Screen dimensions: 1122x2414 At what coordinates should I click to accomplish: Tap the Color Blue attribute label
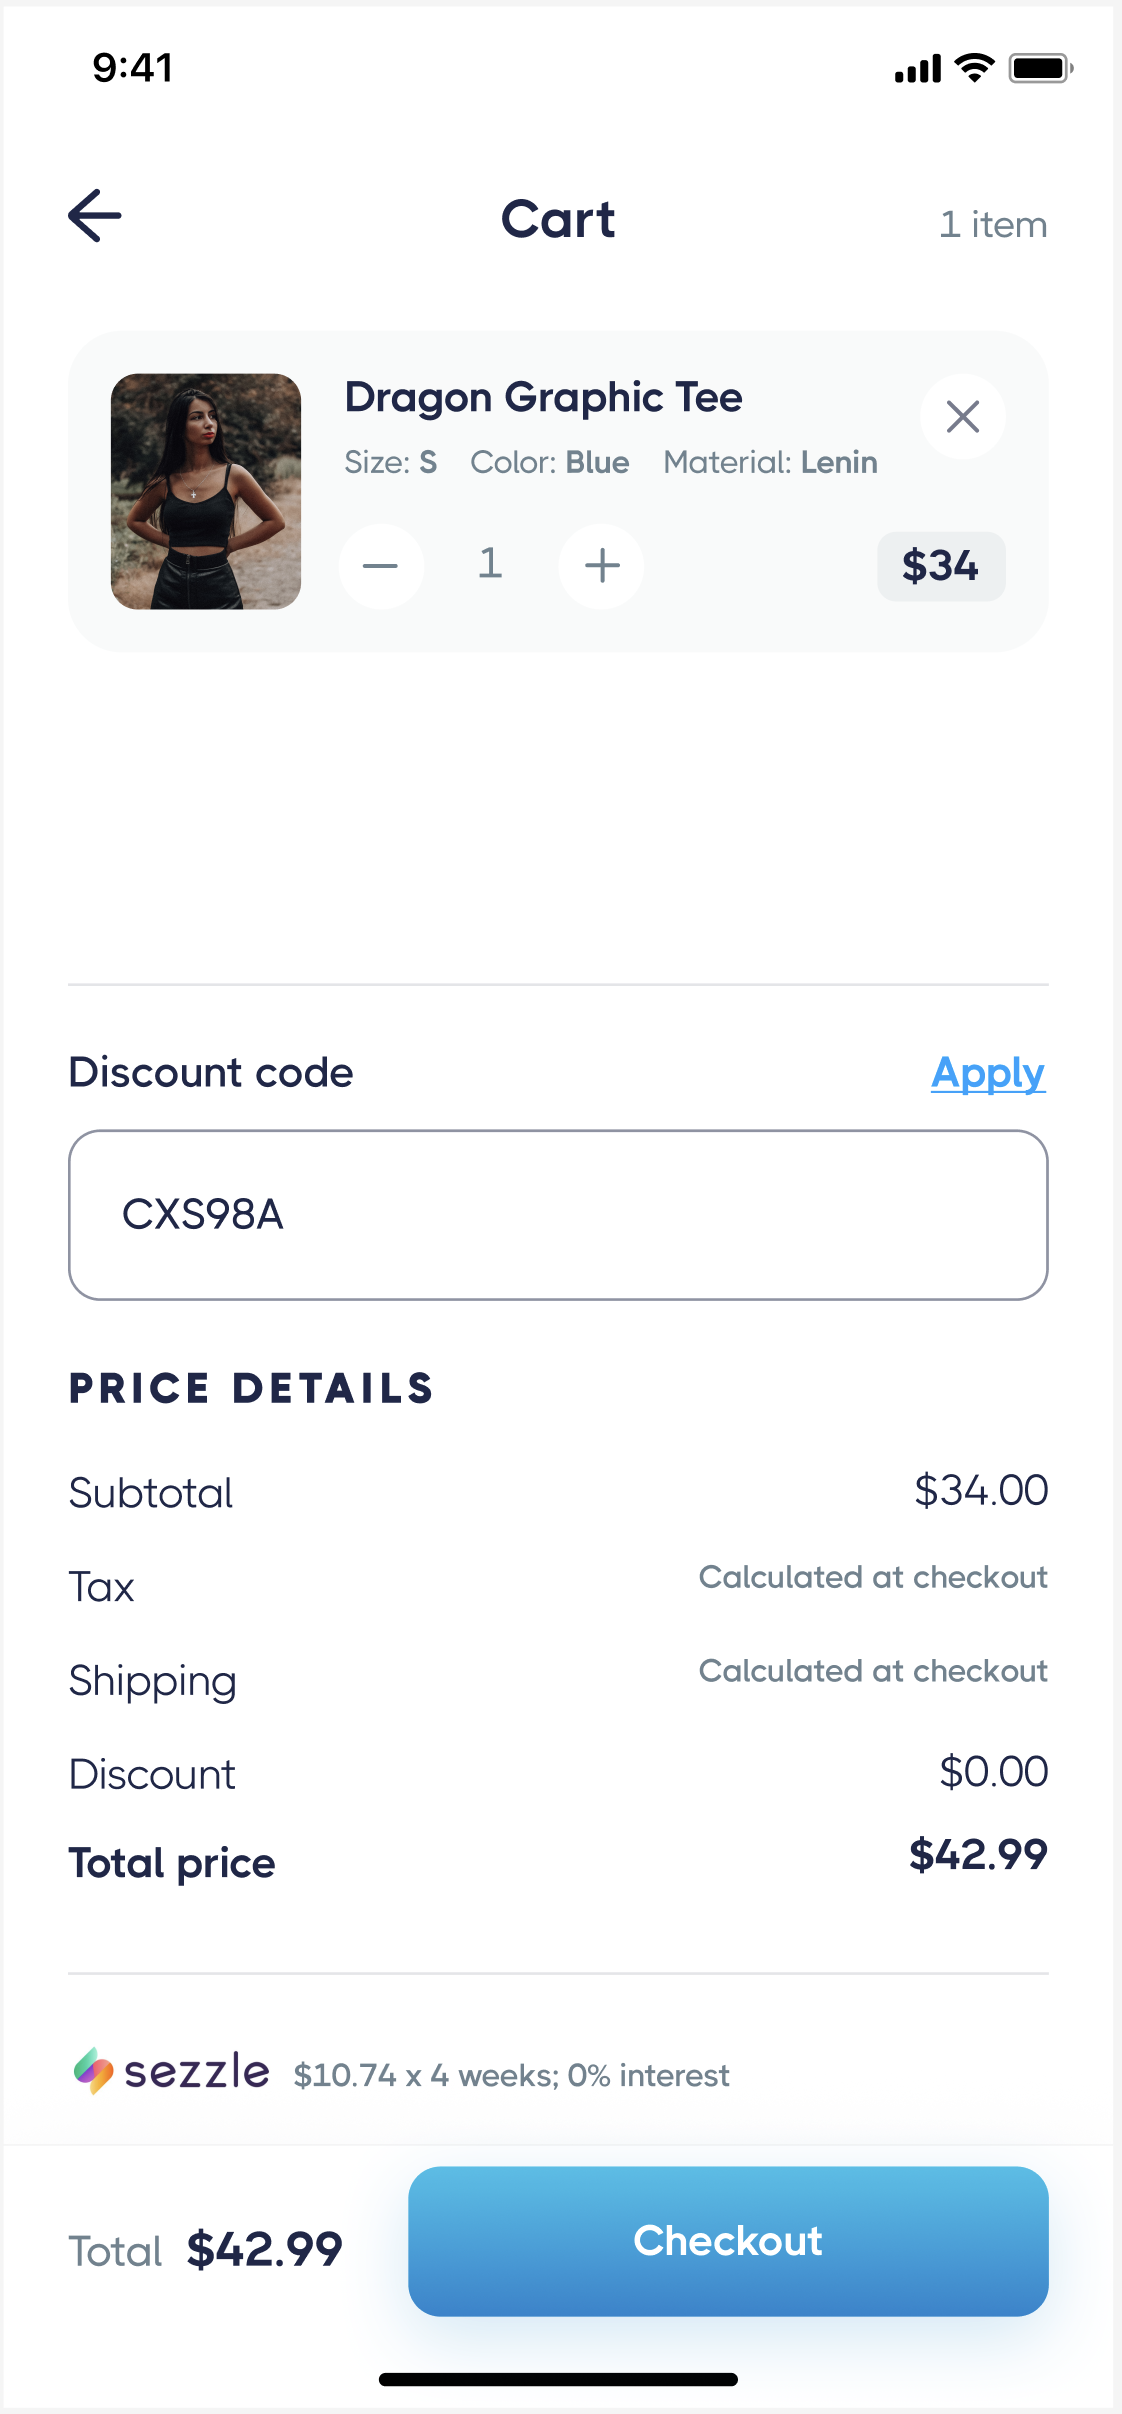pyautogui.click(x=549, y=462)
